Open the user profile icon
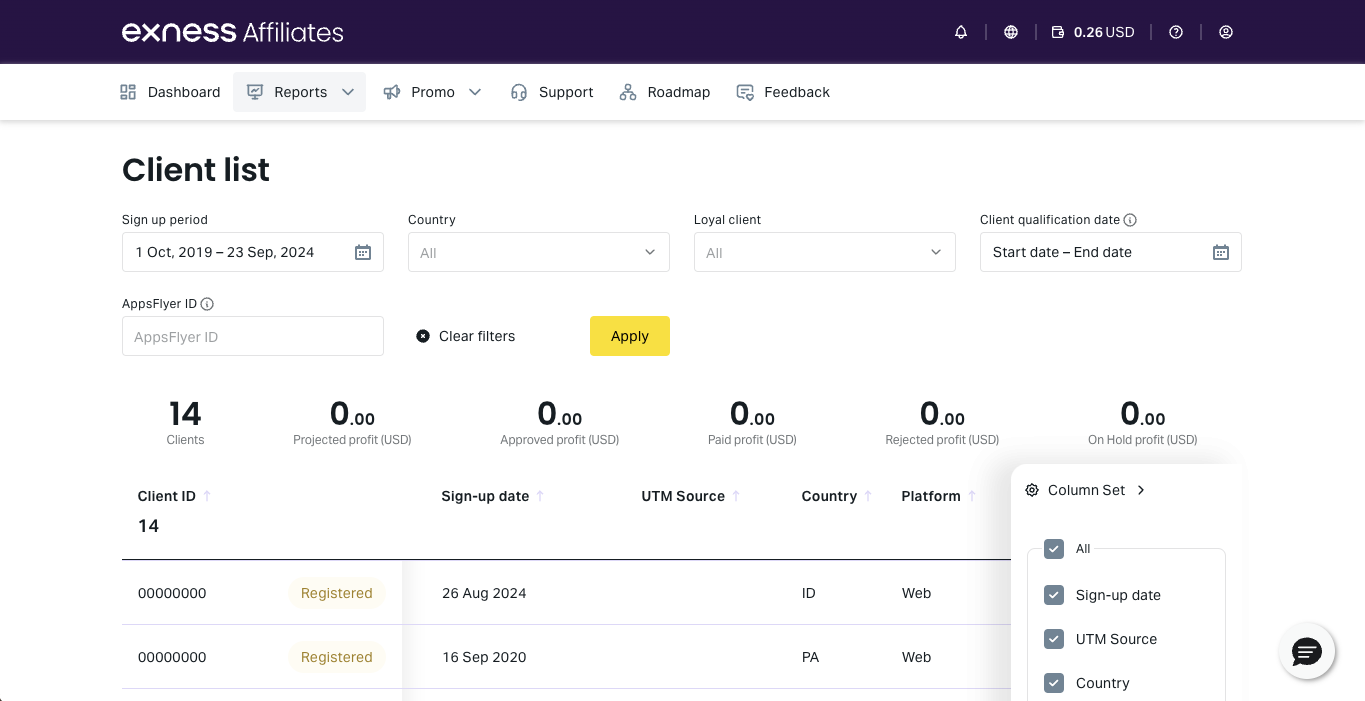 1226,32
